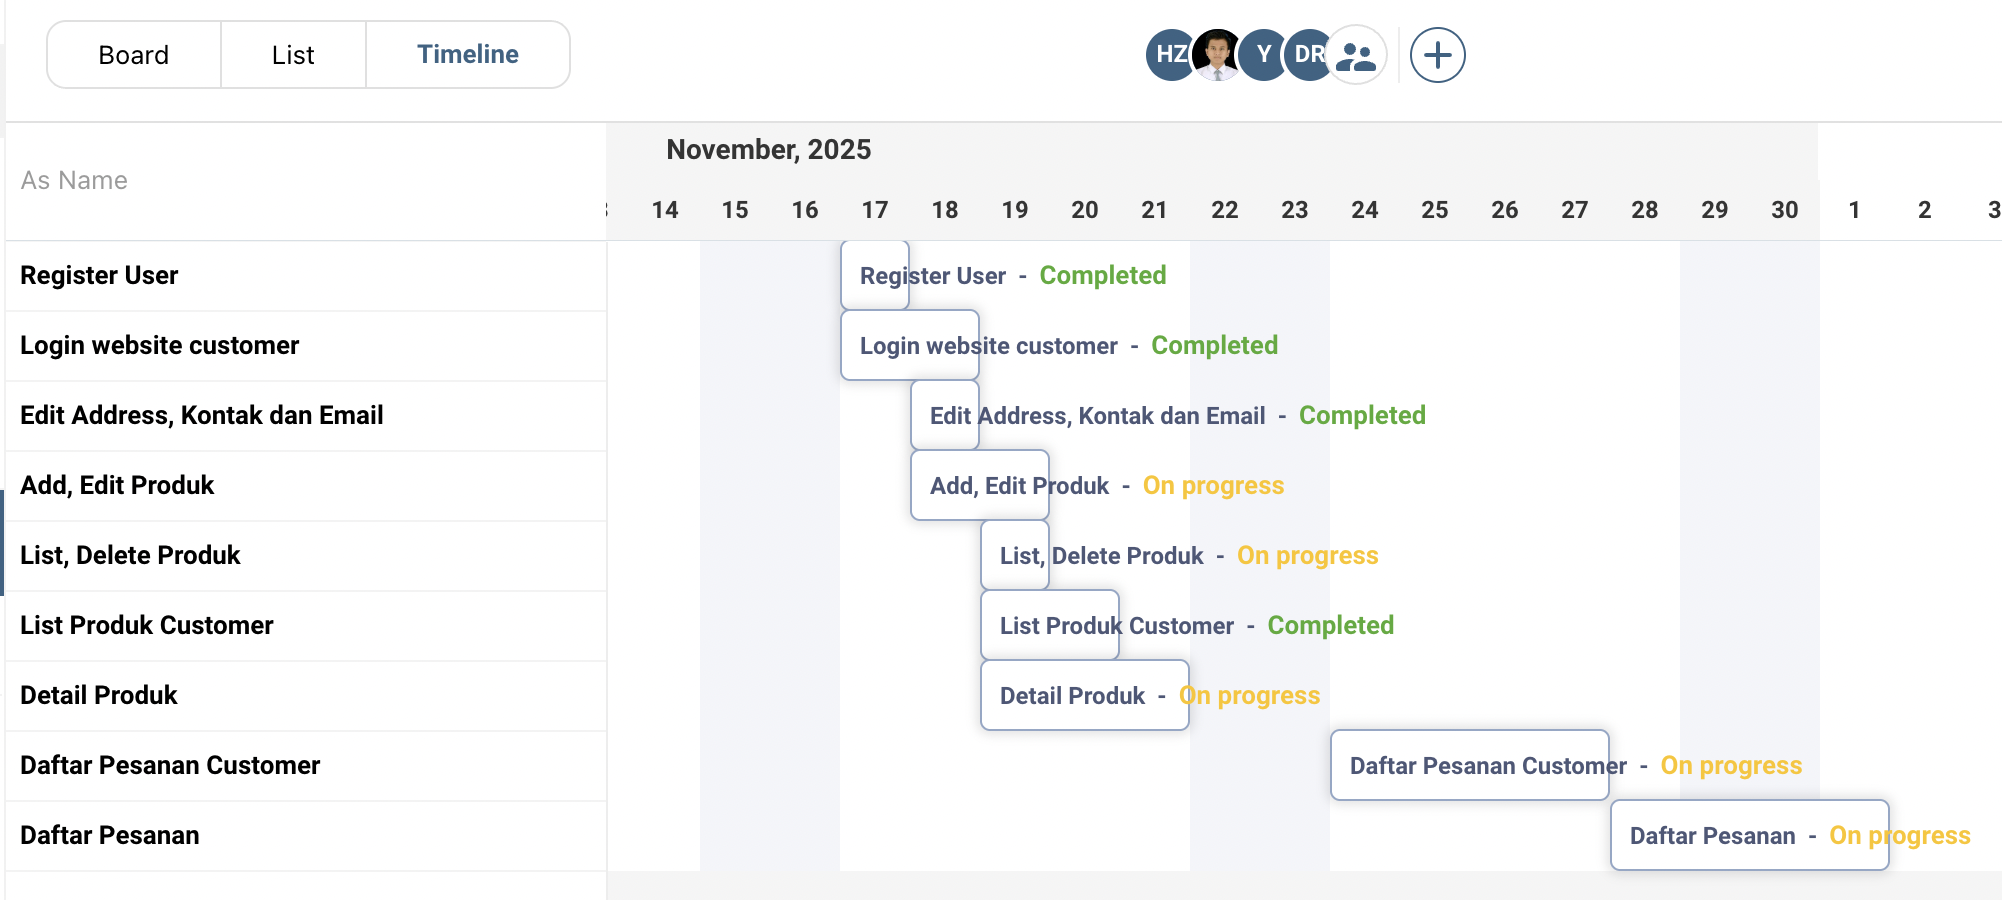
Task: Click the Login website customer timeline bar
Action: tap(909, 346)
